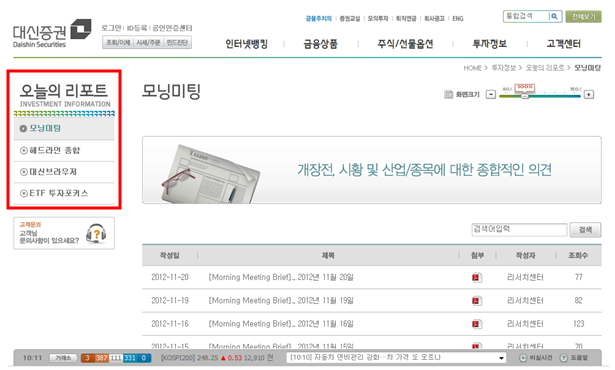The width and height of the screenshot is (615, 370).
Task: Click the headset customer inquiry icon
Action: 96,233
